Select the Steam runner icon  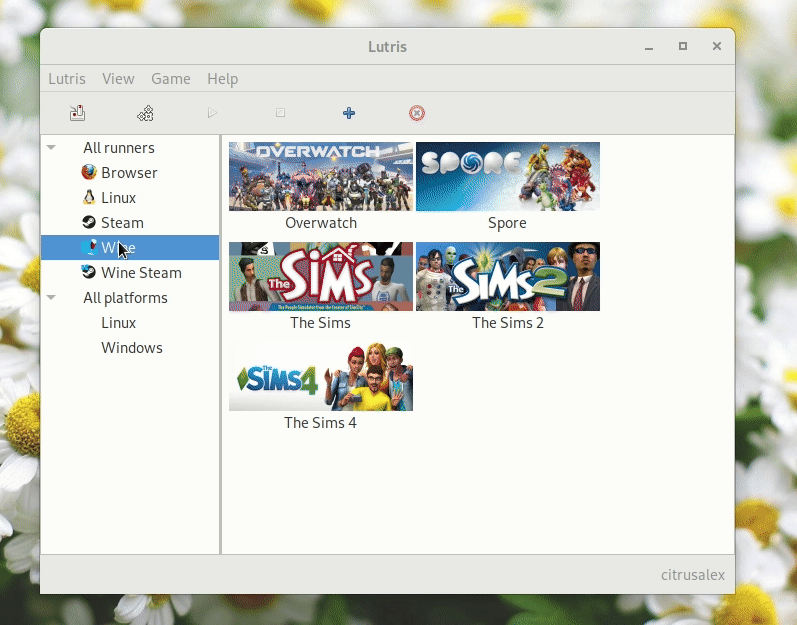[89, 222]
